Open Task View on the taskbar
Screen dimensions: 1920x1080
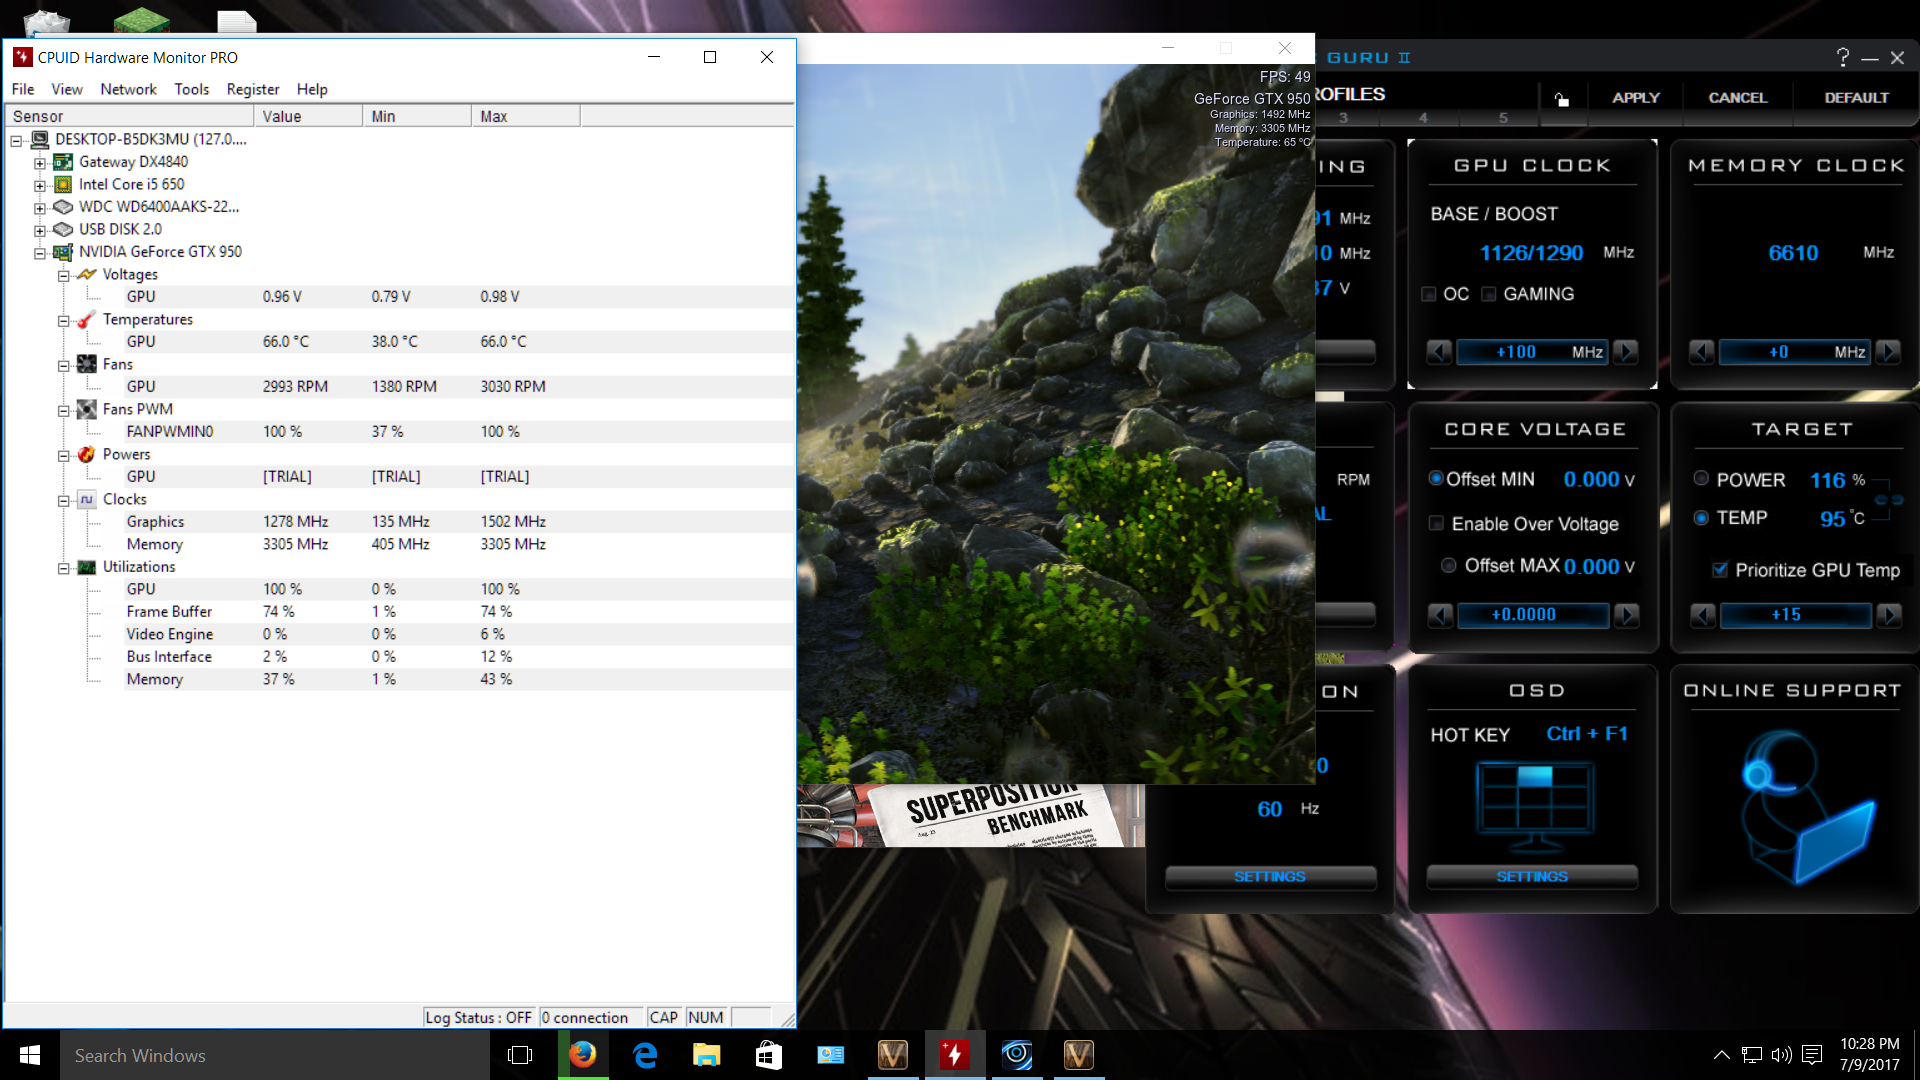point(520,1055)
